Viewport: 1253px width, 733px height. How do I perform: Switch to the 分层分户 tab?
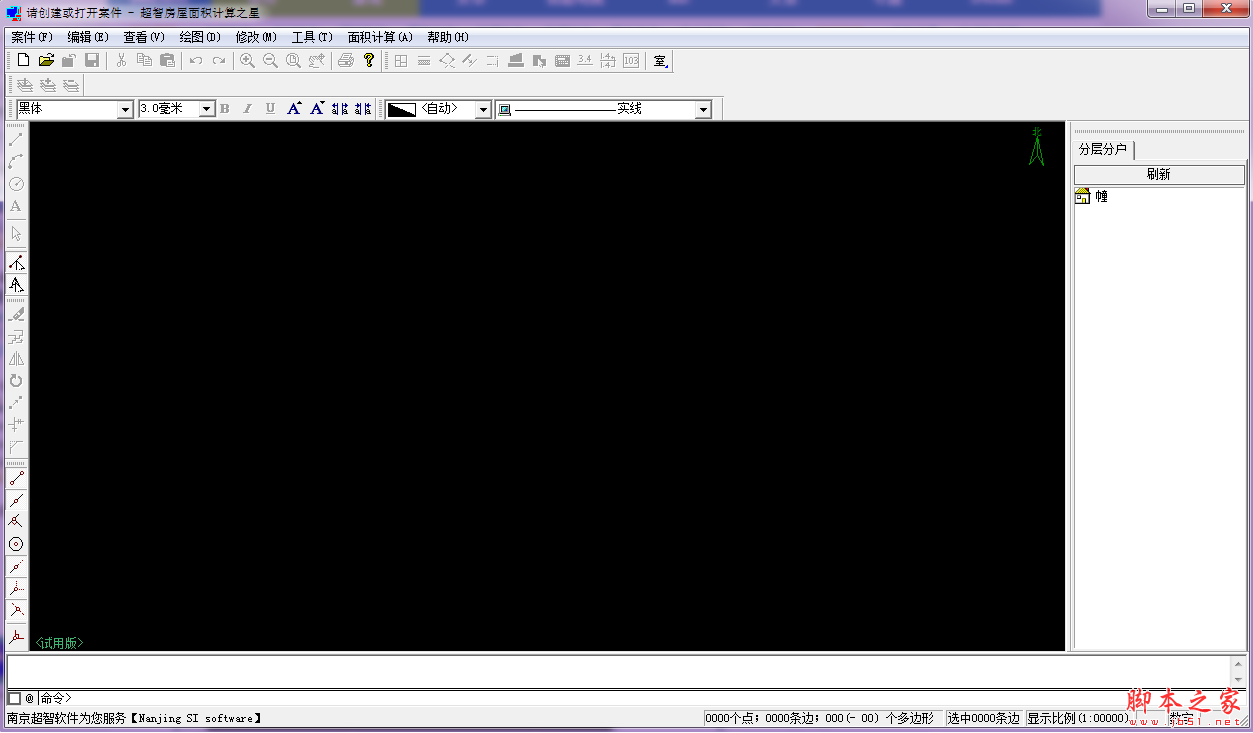point(1103,151)
